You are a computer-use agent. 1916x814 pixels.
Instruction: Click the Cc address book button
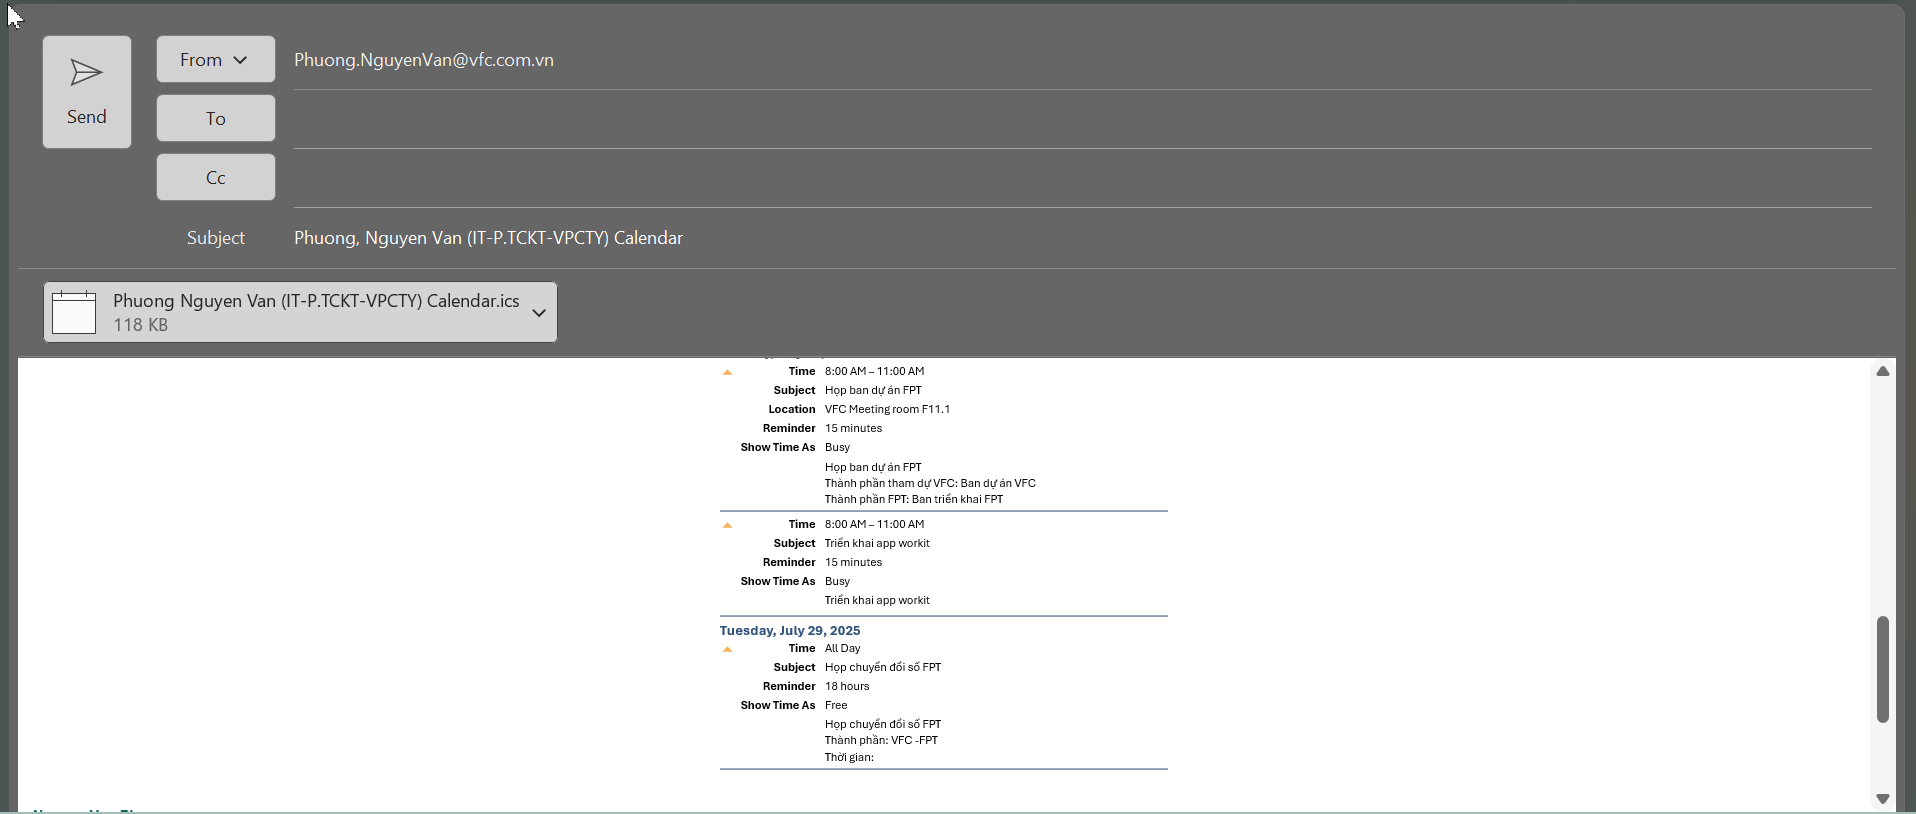(215, 178)
